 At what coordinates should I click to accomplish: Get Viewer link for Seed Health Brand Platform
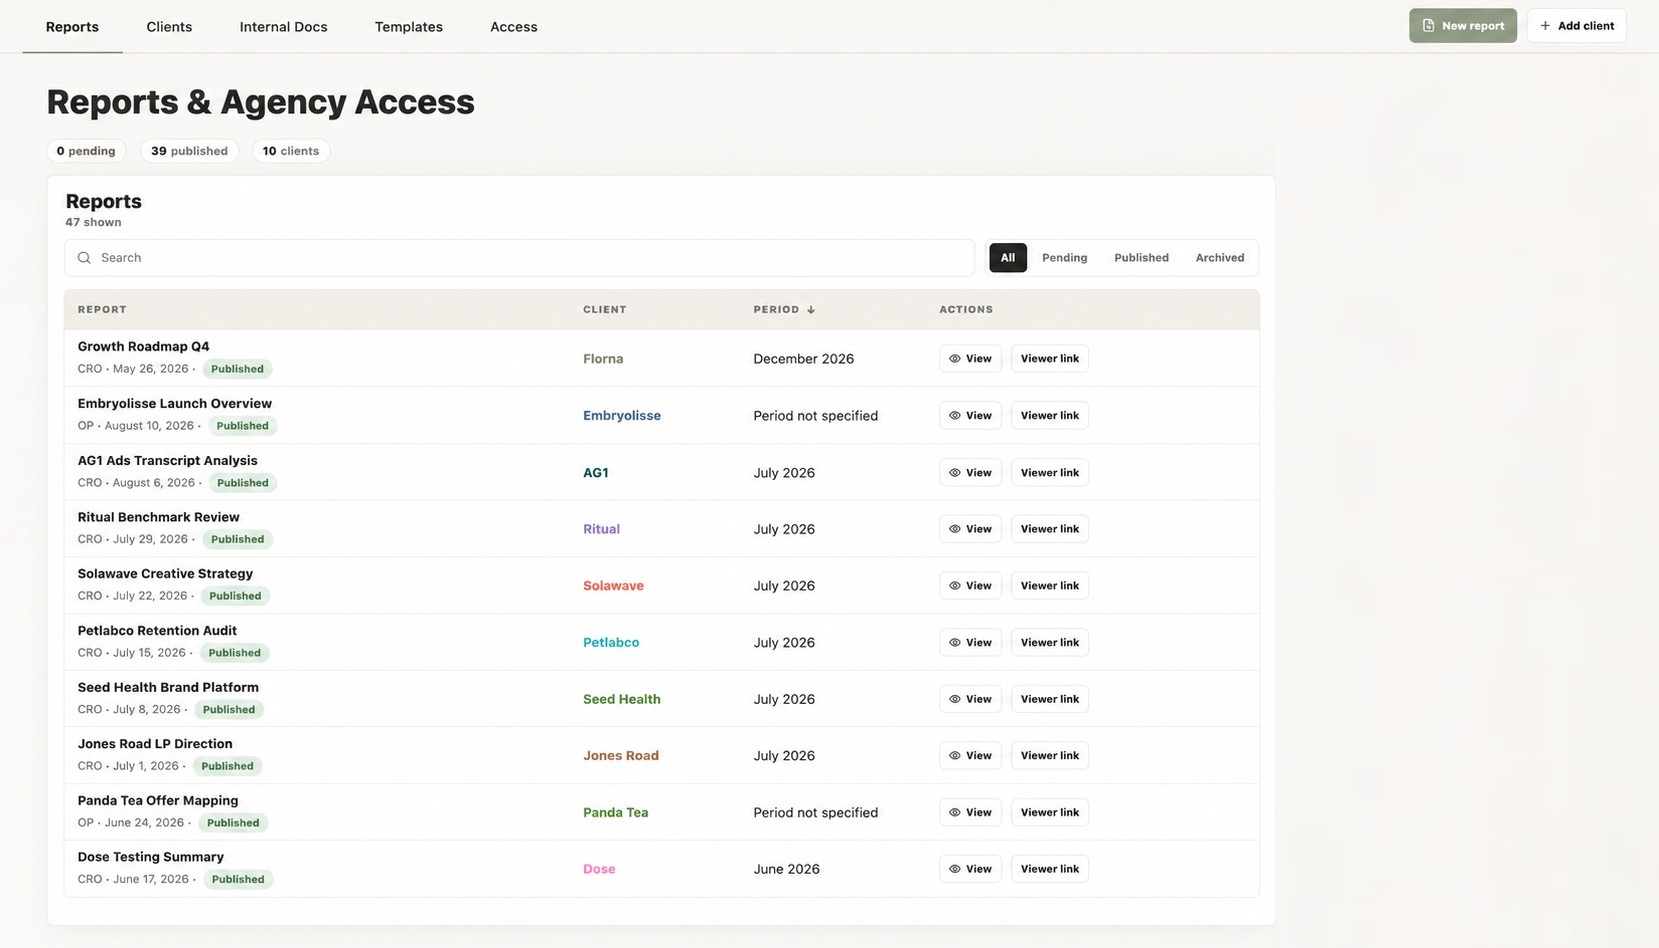[x=1050, y=699]
